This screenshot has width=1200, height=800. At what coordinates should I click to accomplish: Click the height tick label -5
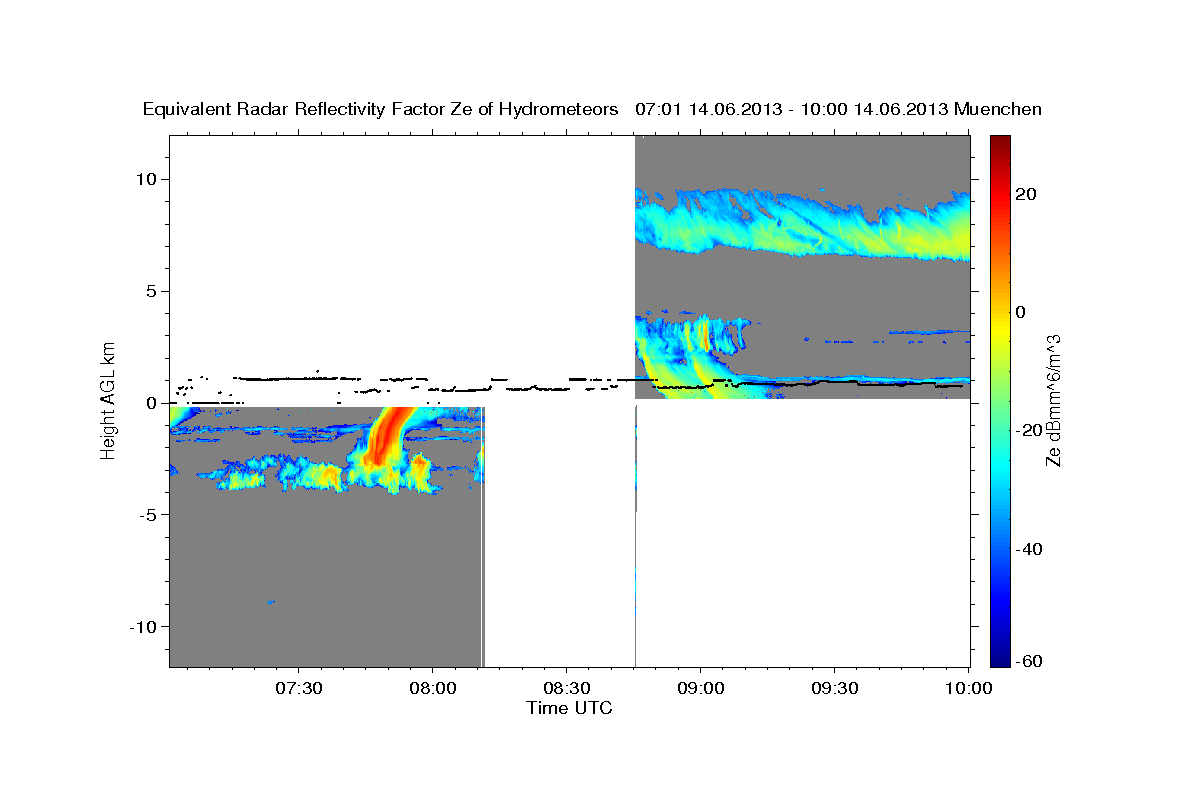149,514
